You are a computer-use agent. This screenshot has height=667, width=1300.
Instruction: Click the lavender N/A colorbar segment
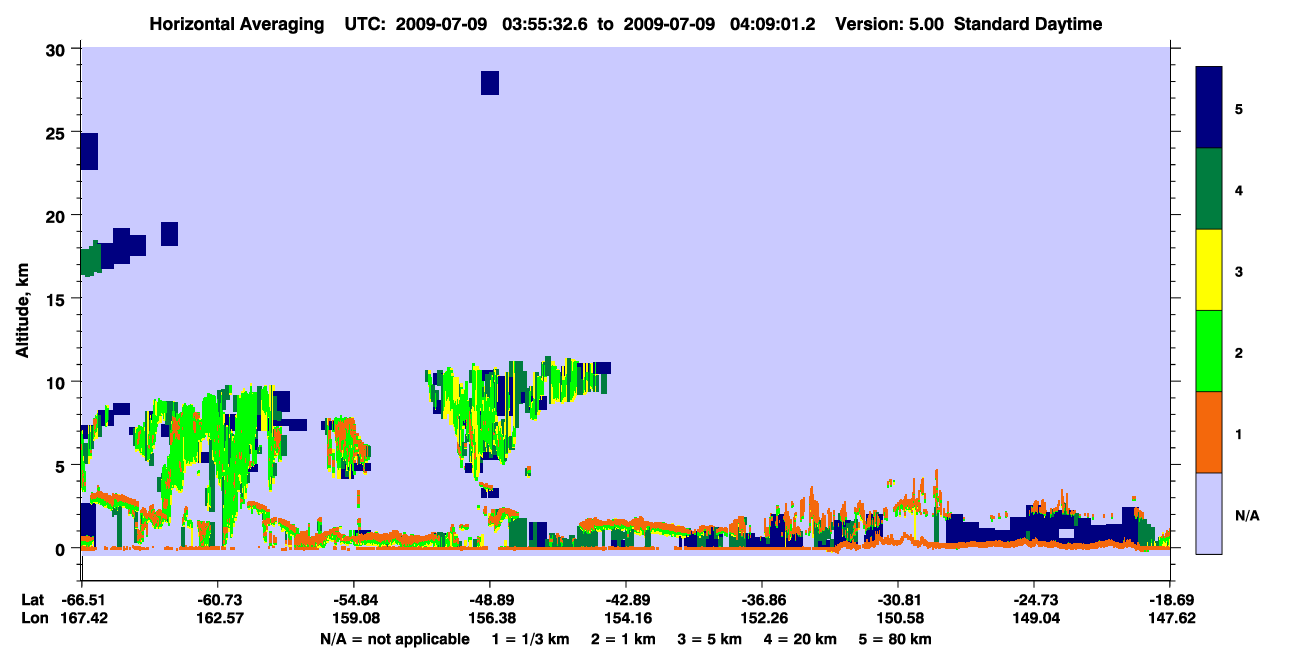click(x=1209, y=513)
